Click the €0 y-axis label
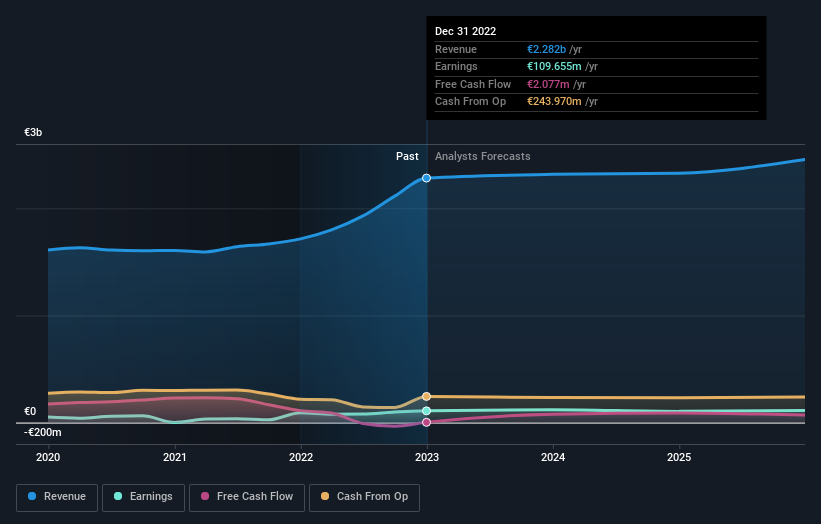The height and width of the screenshot is (524, 821). coord(30,411)
